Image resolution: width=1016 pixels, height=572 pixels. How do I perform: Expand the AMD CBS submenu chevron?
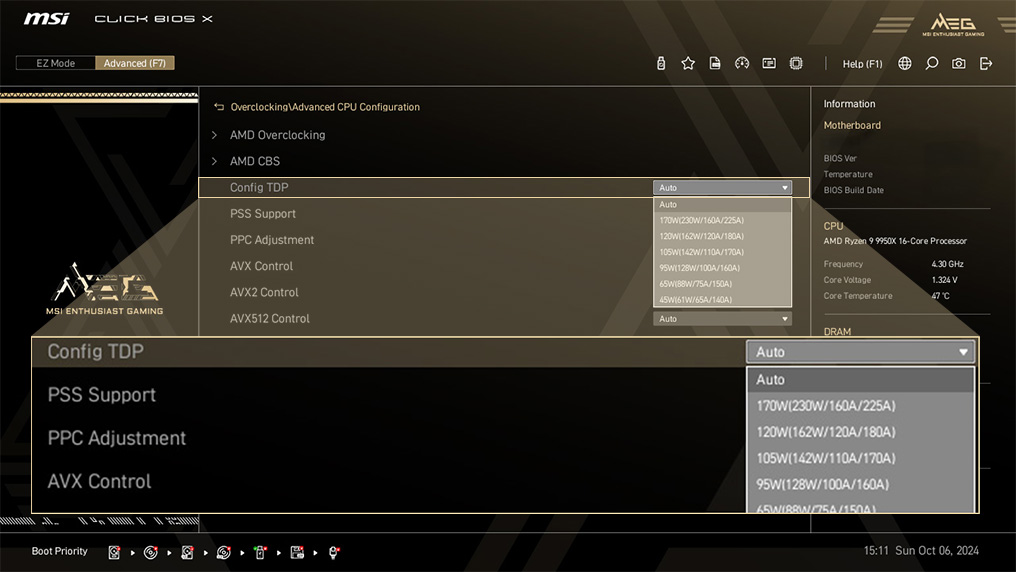pos(214,161)
